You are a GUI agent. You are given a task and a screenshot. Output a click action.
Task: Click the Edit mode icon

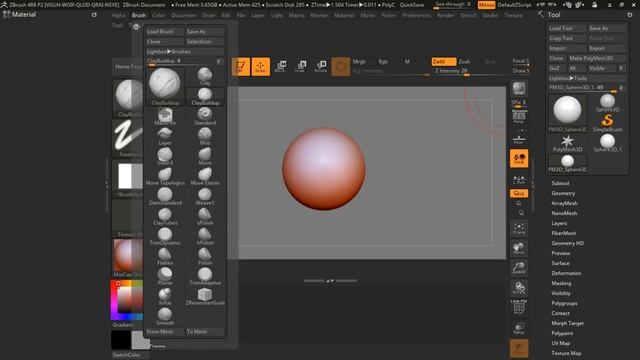(x=240, y=67)
